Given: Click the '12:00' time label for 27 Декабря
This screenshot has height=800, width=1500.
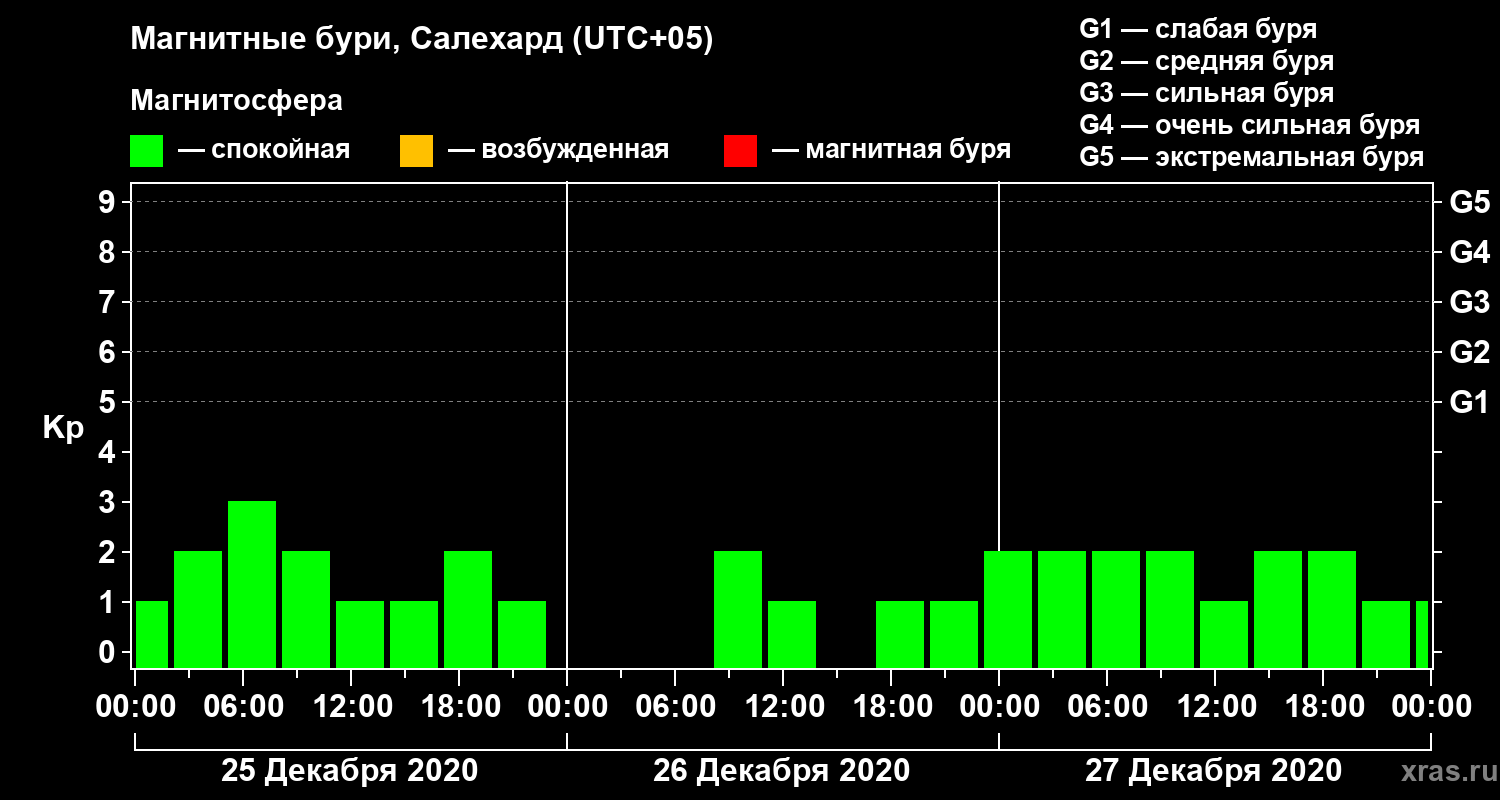Looking at the screenshot, I should click(1215, 707).
